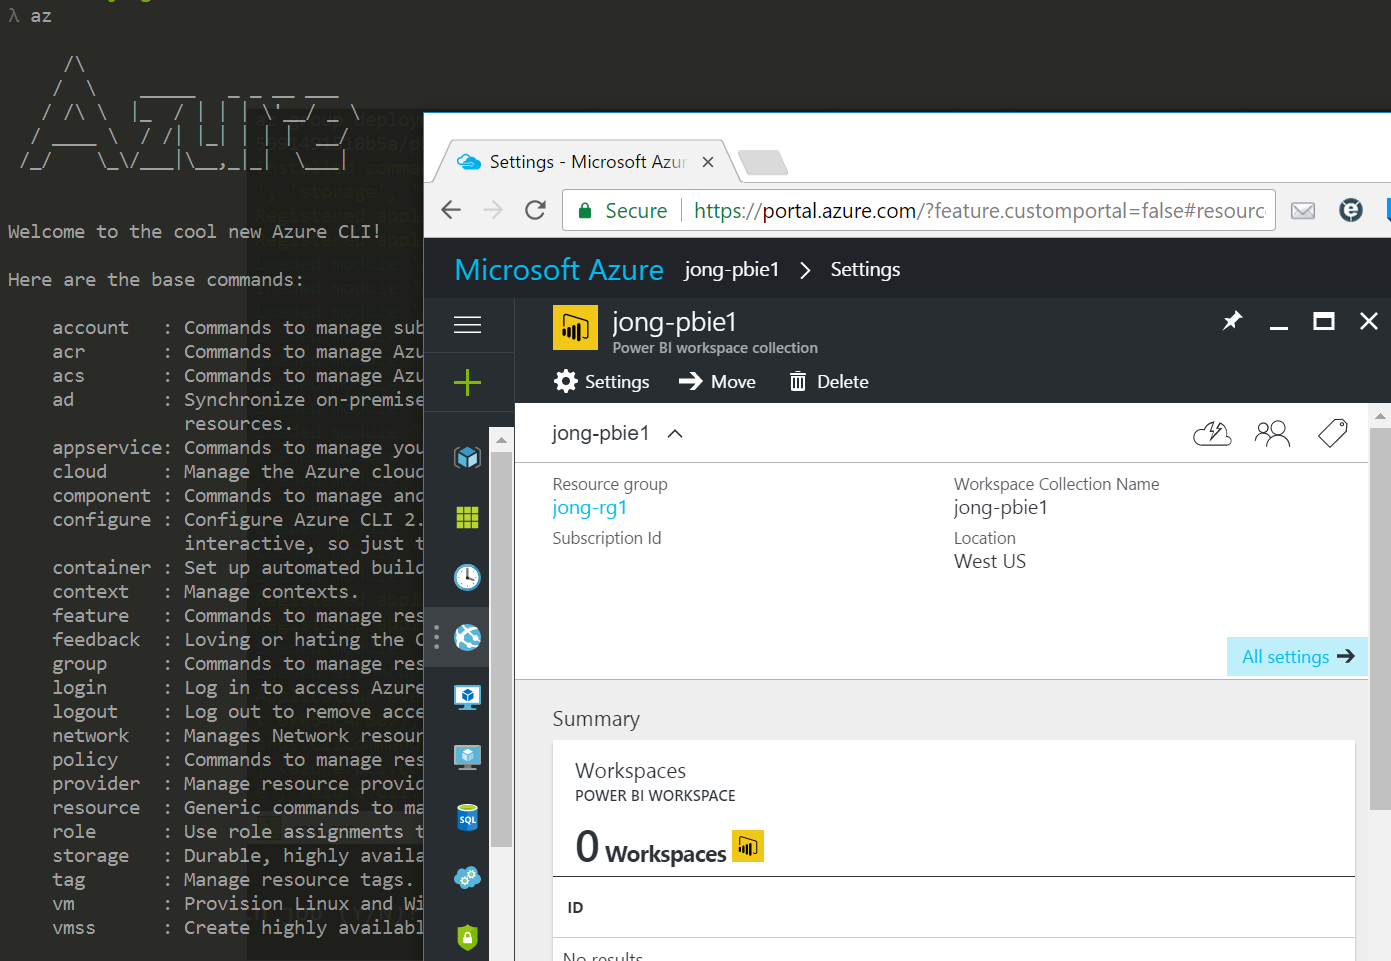This screenshot has height=961, width=1391.
Task: Open the green grid All resources icon
Action: pos(467,517)
